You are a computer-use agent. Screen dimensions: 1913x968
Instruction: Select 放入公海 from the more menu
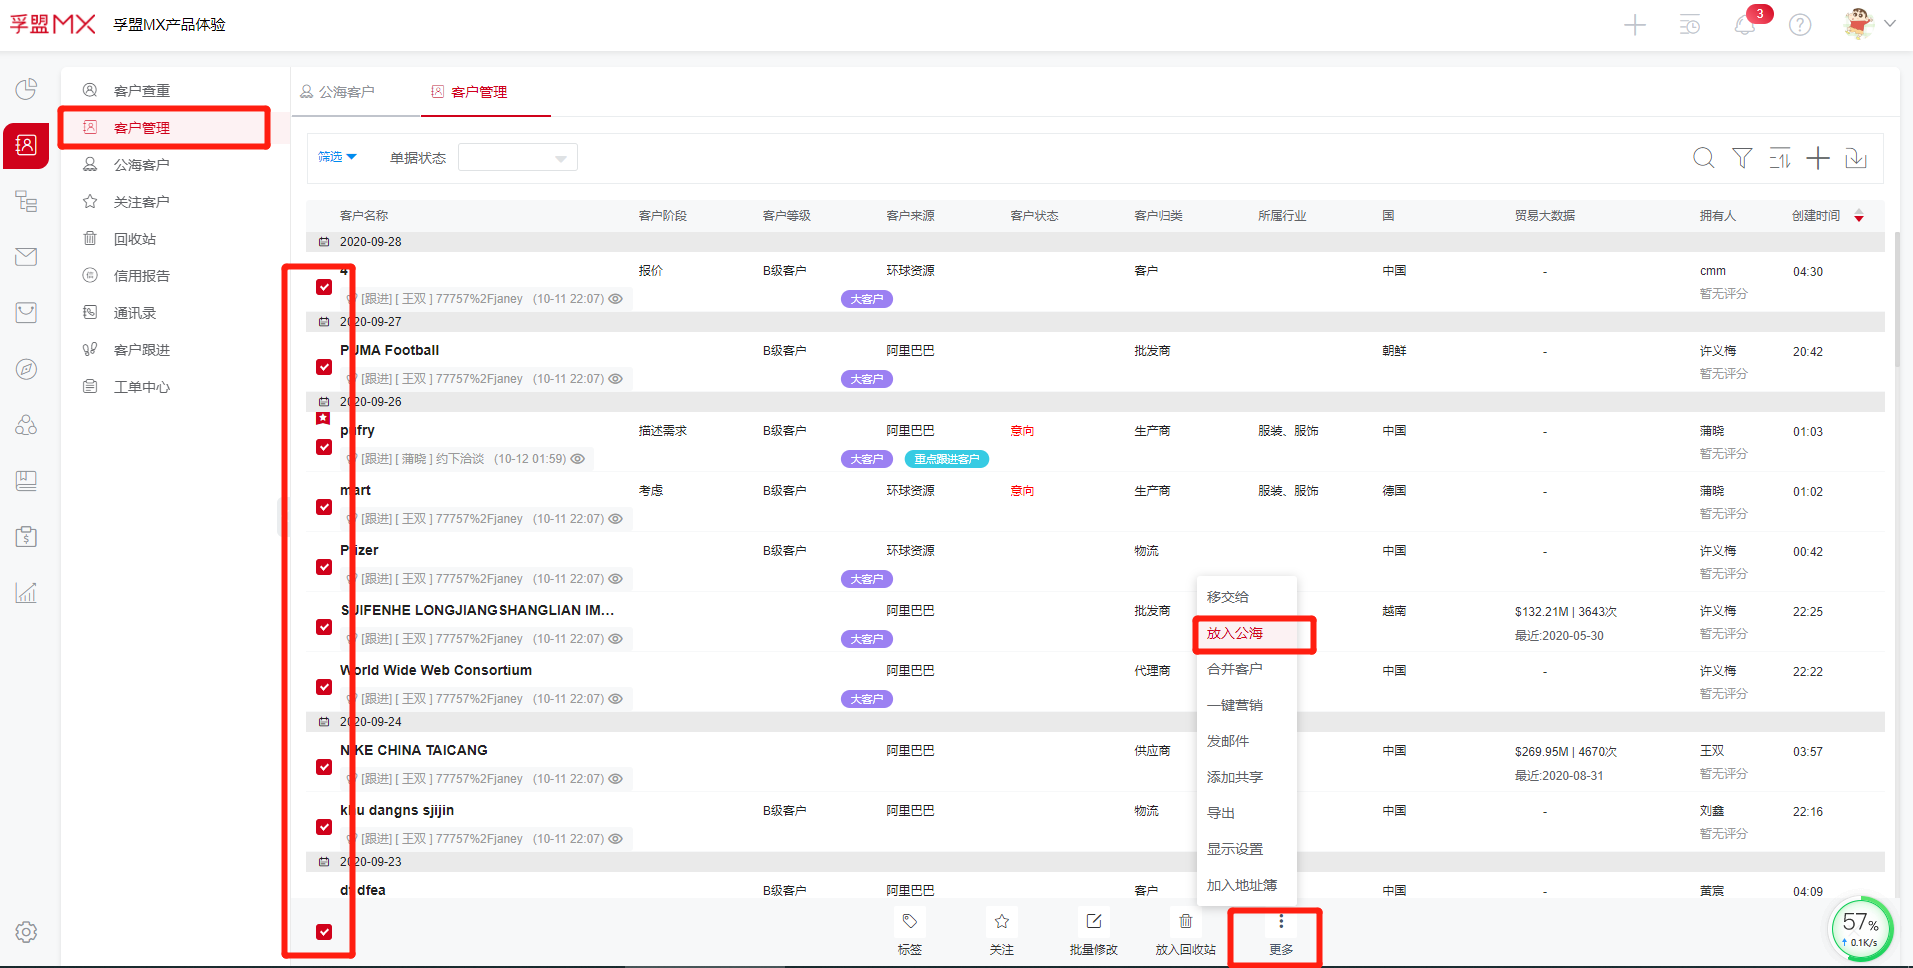pyautogui.click(x=1235, y=633)
